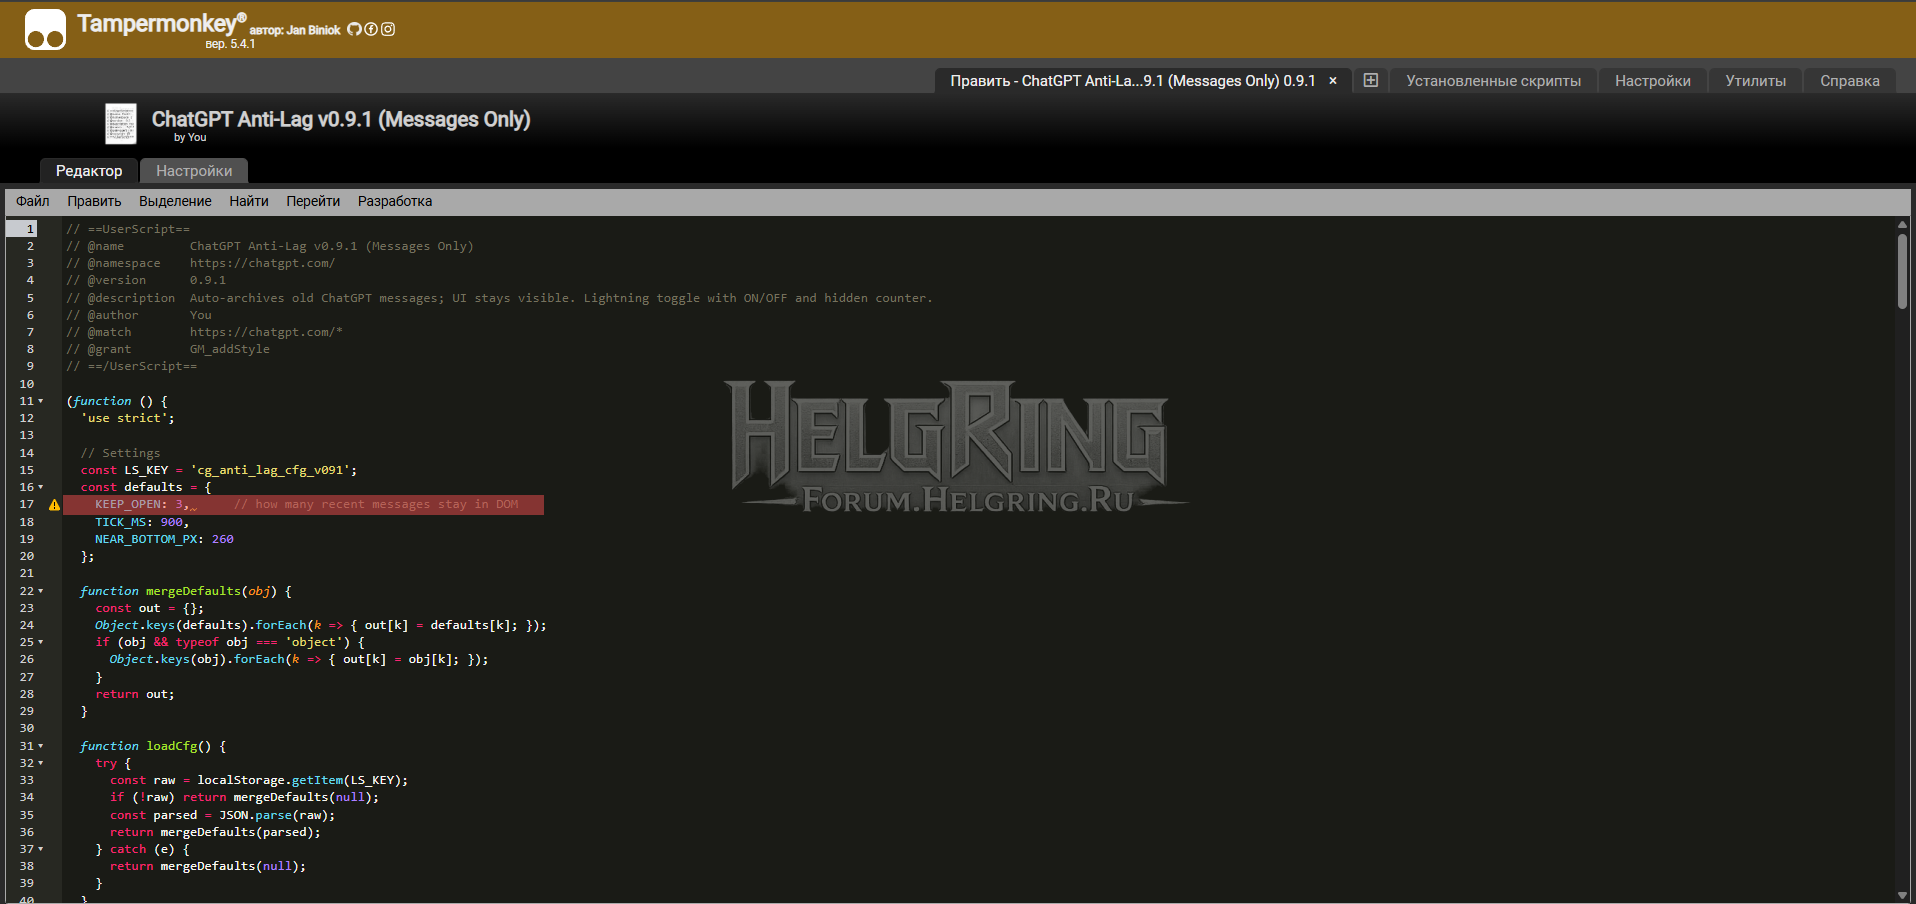This screenshot has height=904, width=1916.
Task: Open the Править menu
Action: [94, 201]
